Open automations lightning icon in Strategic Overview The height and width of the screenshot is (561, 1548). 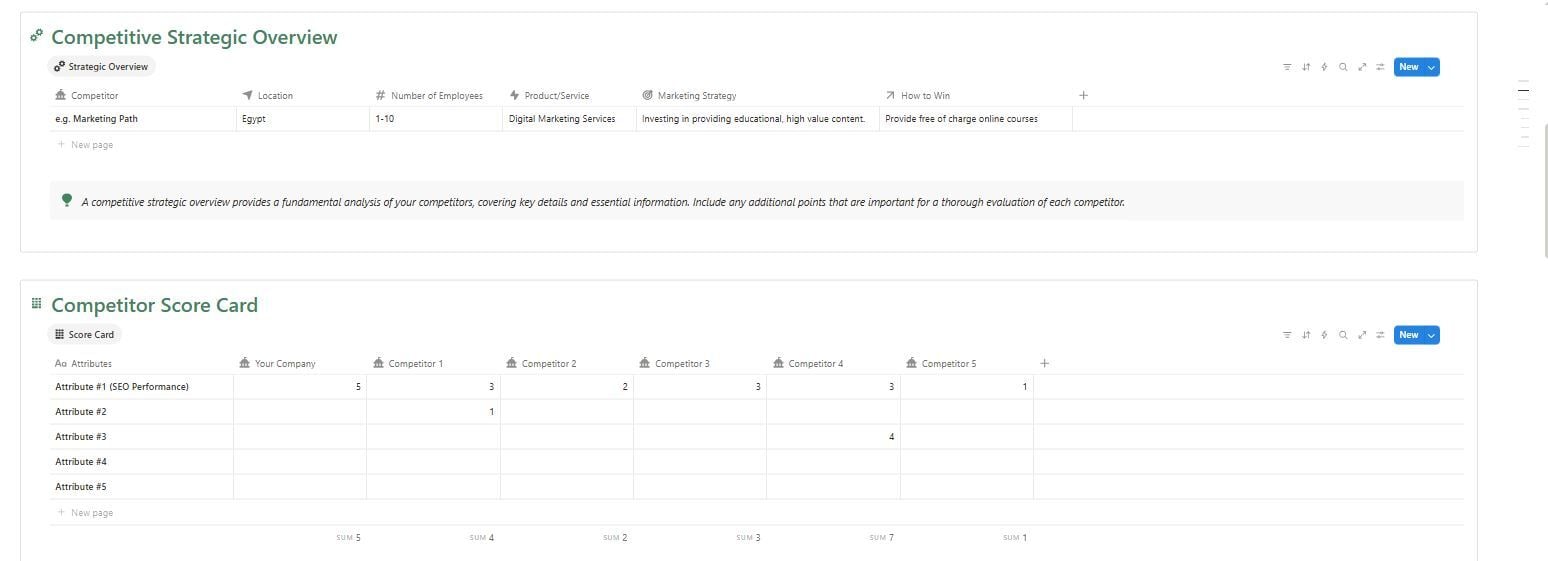click(1324, 67)
